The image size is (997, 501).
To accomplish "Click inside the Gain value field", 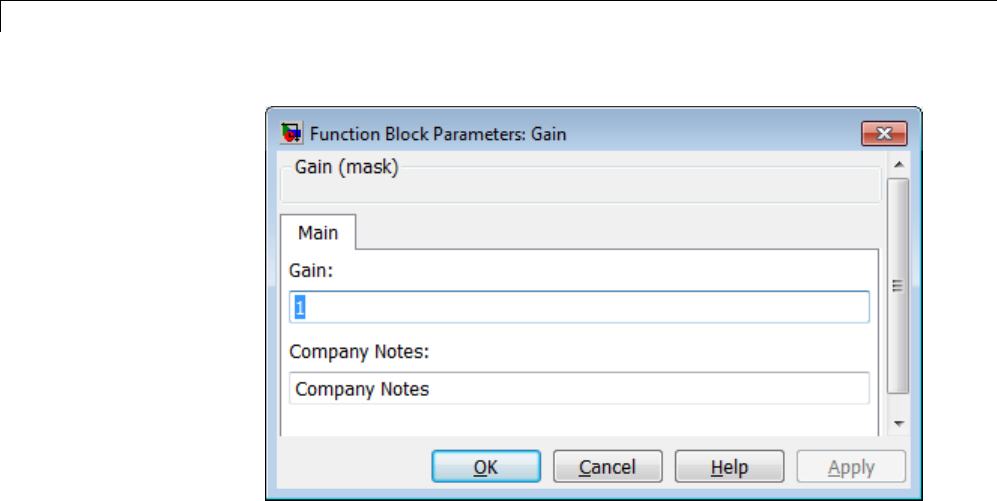I will (580, 307).
